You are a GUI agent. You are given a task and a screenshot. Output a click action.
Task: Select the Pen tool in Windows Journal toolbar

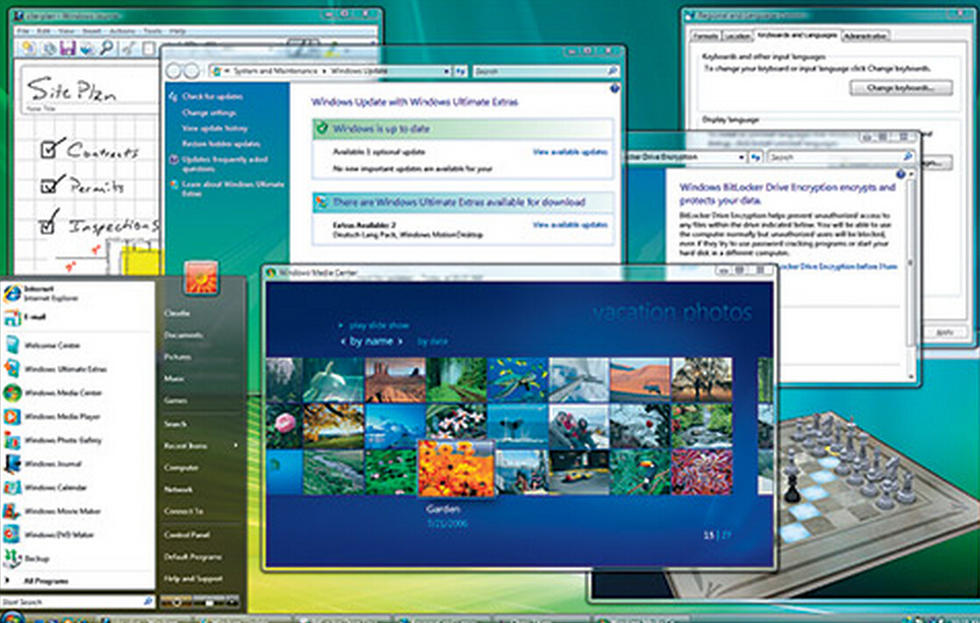point(128,48)
